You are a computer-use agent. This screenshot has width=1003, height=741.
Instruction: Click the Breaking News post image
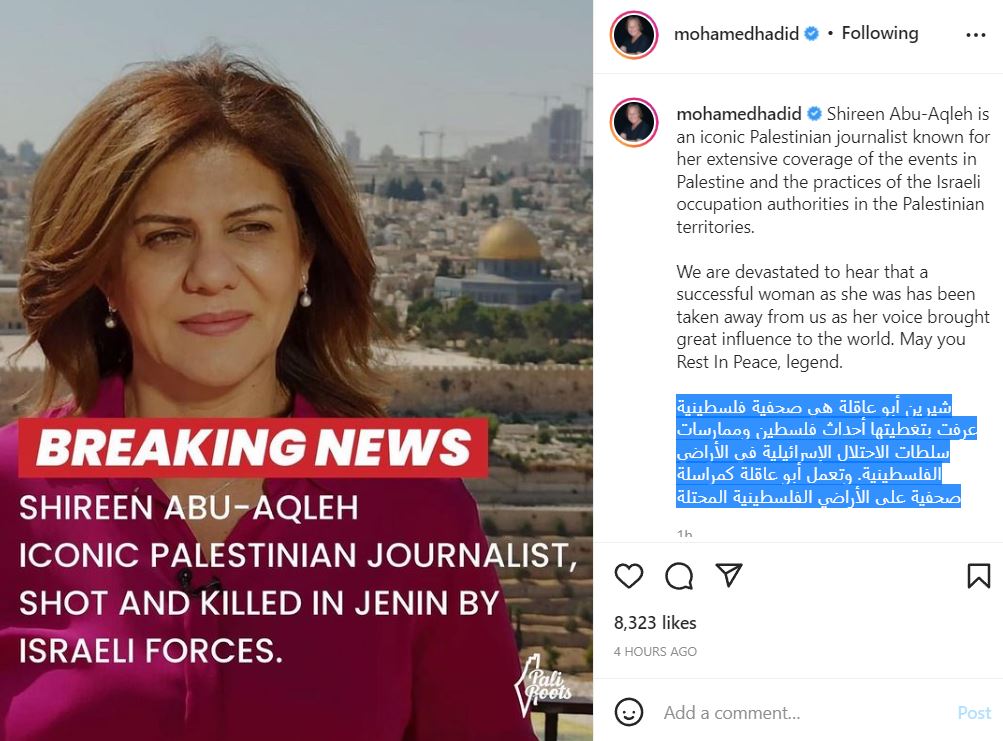click(x=296, y=370)
